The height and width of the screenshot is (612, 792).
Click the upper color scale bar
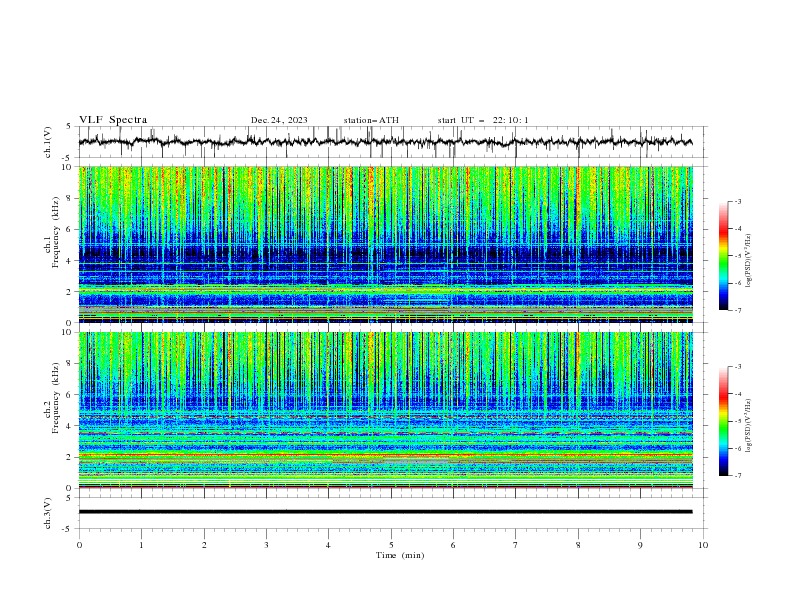[x=723, y=256]
